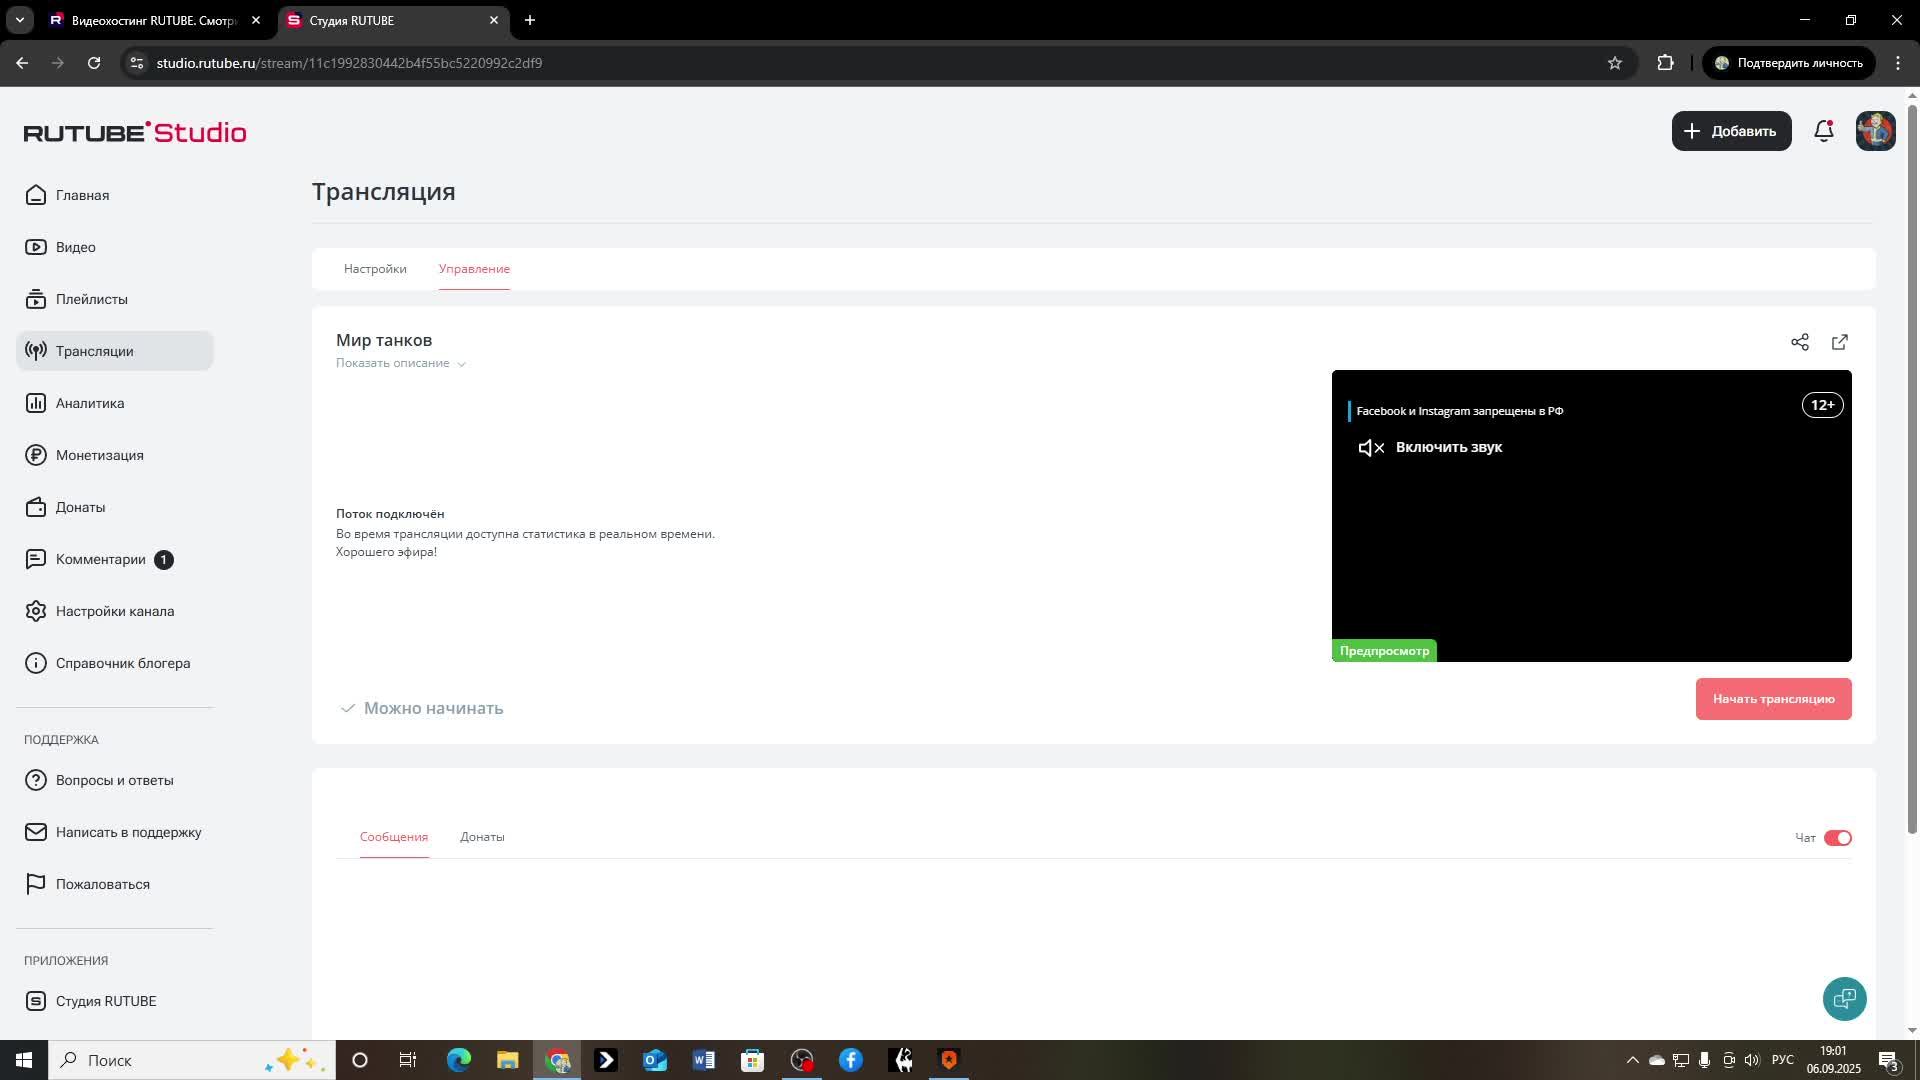Open Монетизация sidebar section
The height and width of the screenshot is (1080, 1920).
tap(99, 455)
